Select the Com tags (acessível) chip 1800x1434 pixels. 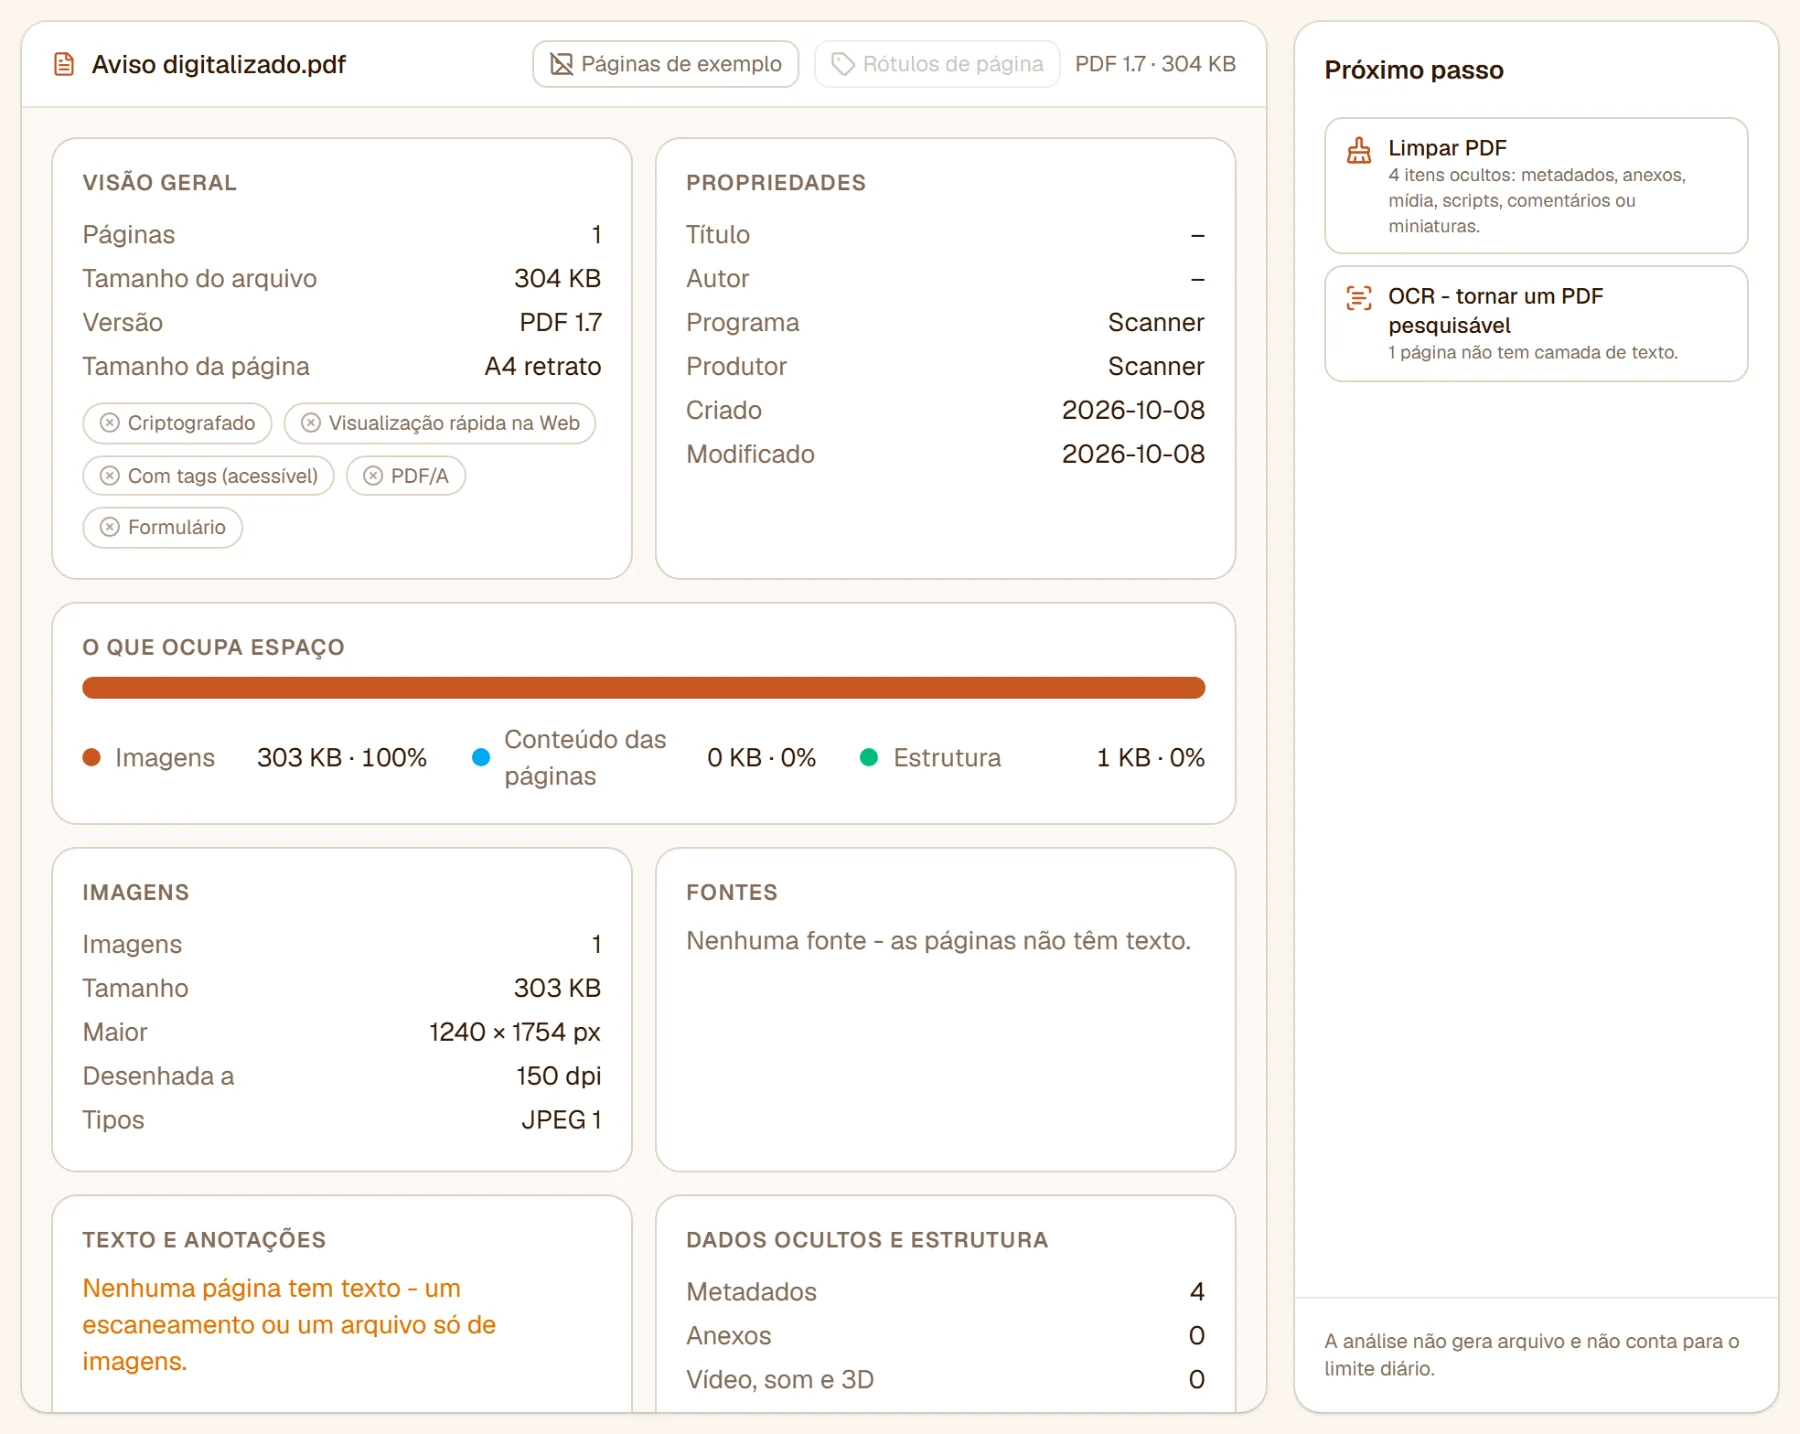click(x=208, y=476)
